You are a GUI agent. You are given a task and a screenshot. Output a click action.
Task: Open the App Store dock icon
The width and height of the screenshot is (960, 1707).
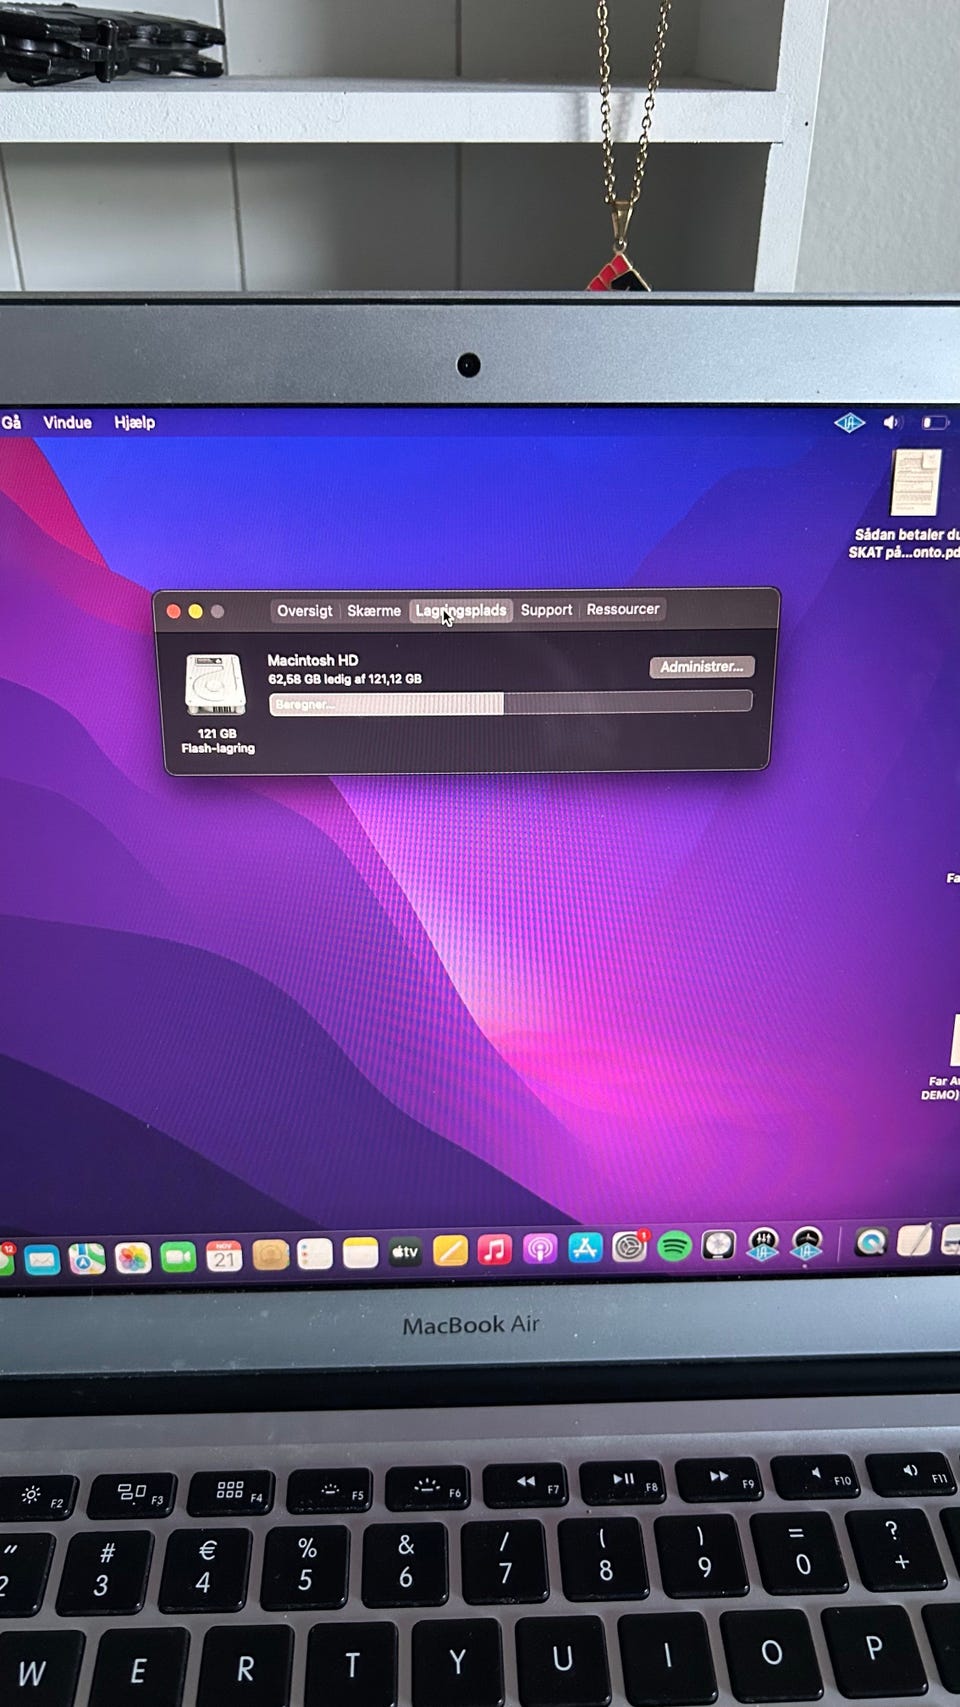(x=585, y=1248)
